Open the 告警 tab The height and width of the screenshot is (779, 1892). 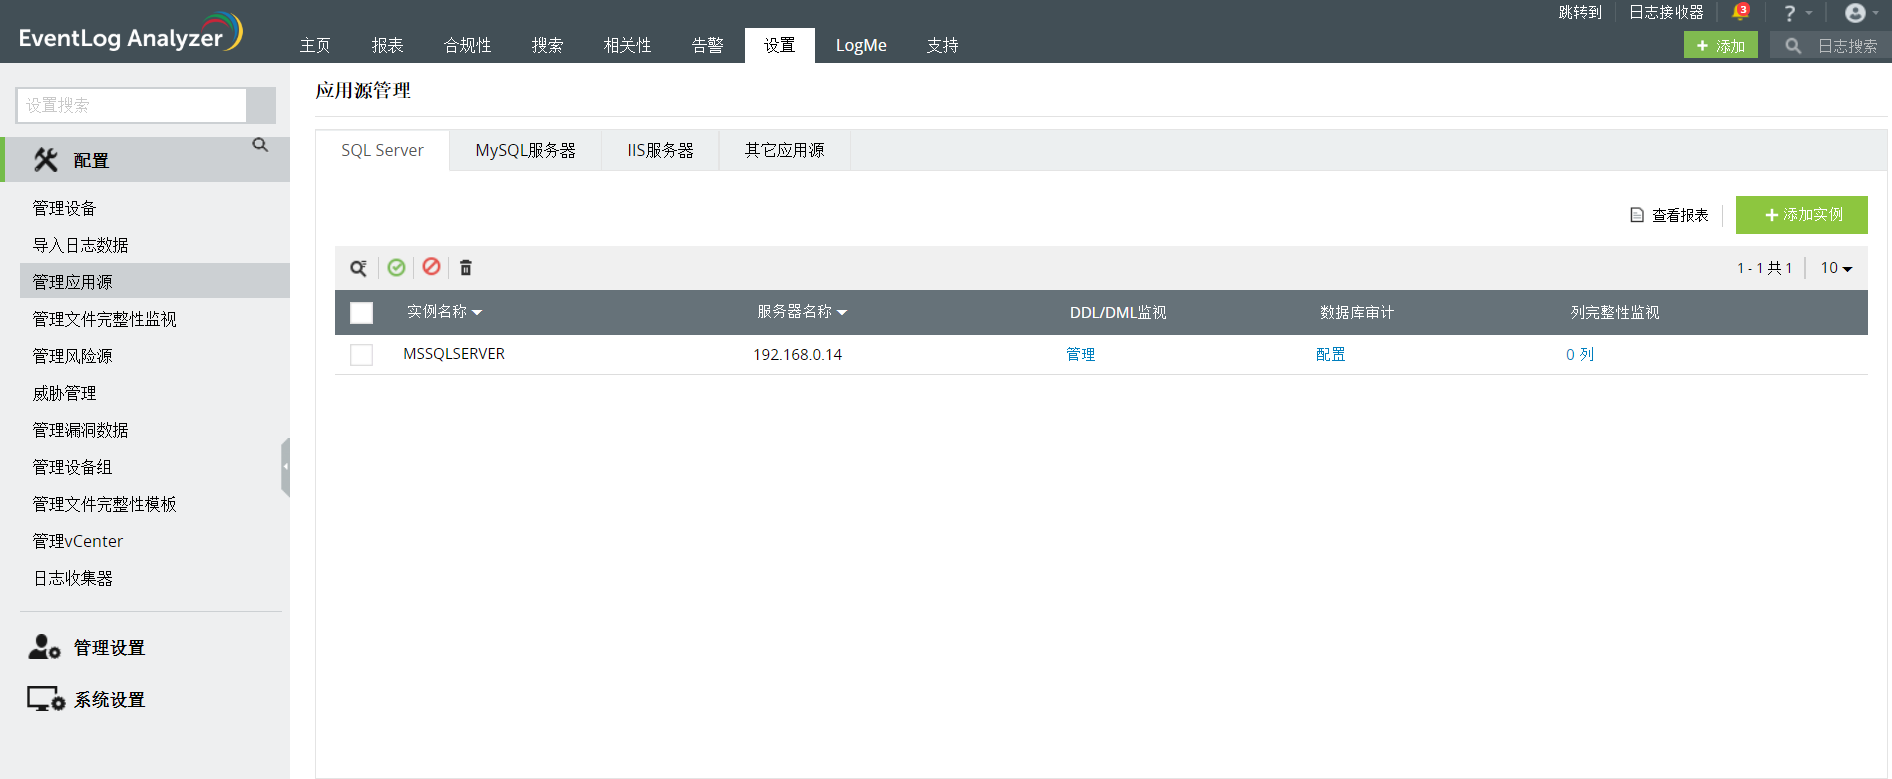click(708, 45)
